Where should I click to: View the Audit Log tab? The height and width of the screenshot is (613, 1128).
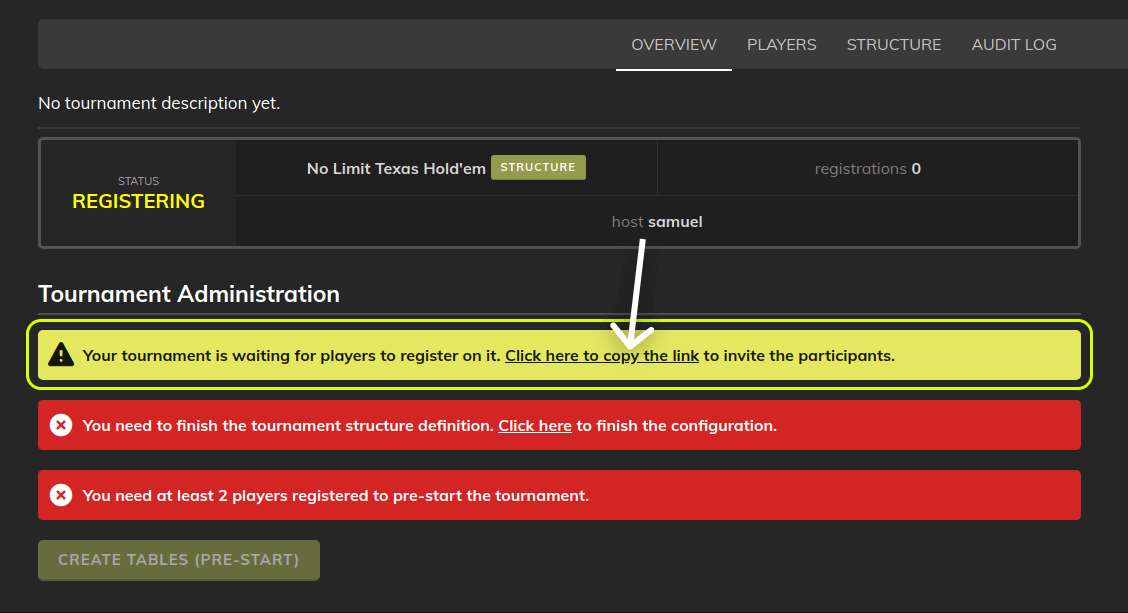tap(1014, 45)
